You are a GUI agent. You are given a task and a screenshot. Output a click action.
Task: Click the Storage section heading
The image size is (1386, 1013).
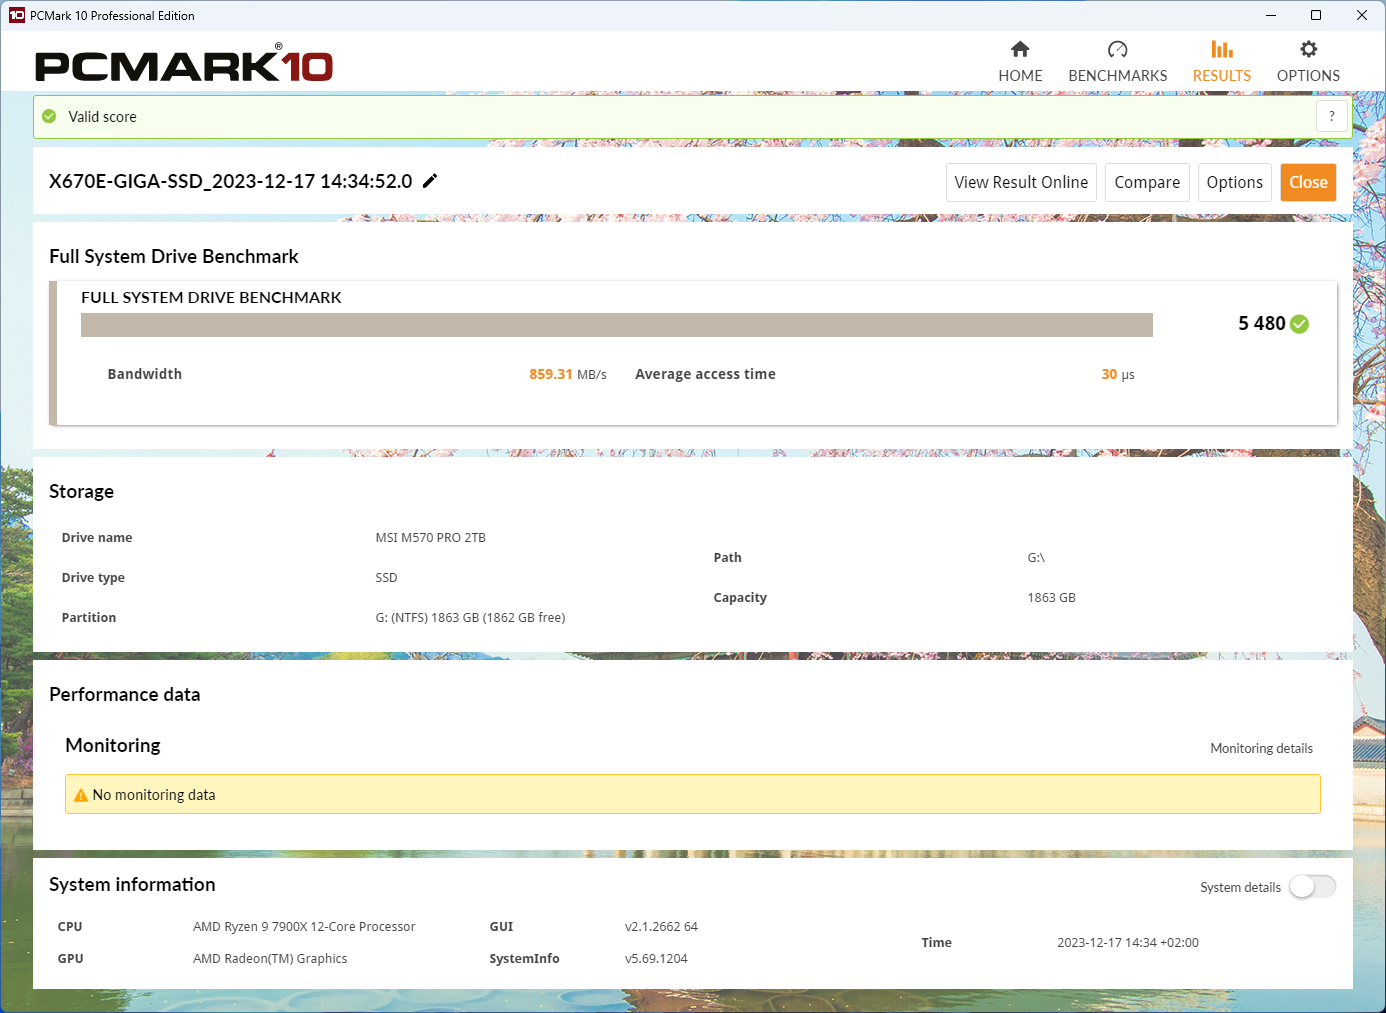(81, 491)
